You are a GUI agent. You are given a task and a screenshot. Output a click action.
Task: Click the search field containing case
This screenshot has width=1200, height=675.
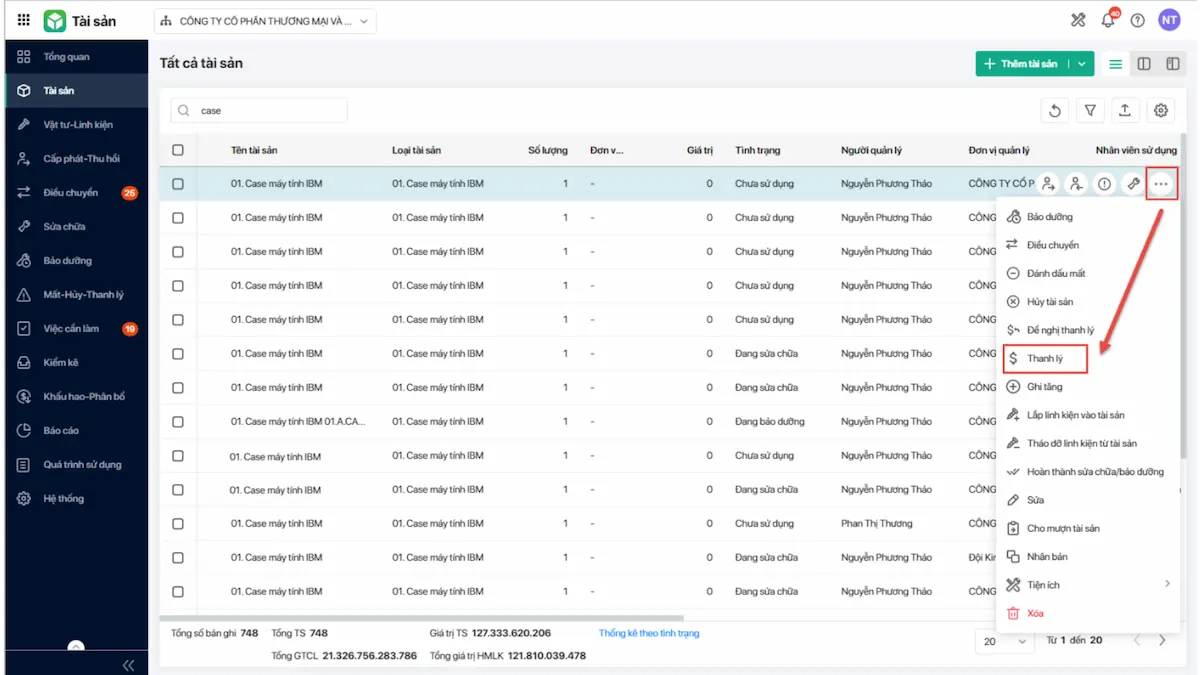(x=259, y=111)
